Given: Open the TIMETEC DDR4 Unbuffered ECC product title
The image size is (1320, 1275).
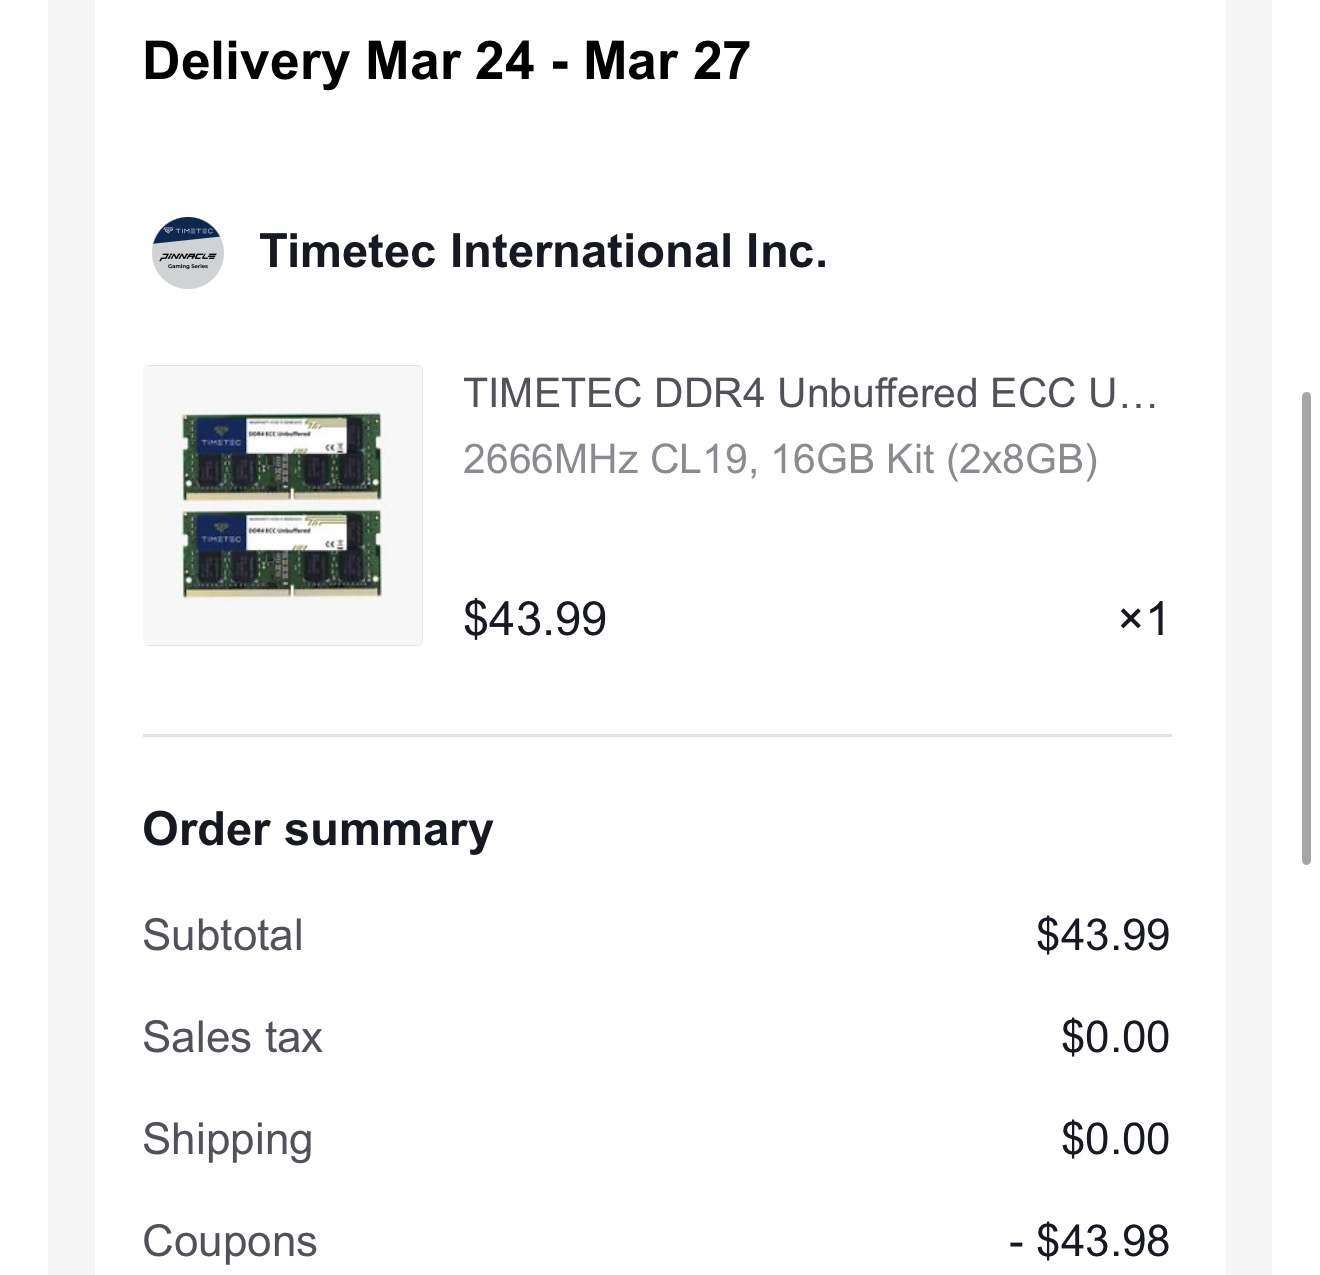Looking at the screenshot, I should coord(810,394).
